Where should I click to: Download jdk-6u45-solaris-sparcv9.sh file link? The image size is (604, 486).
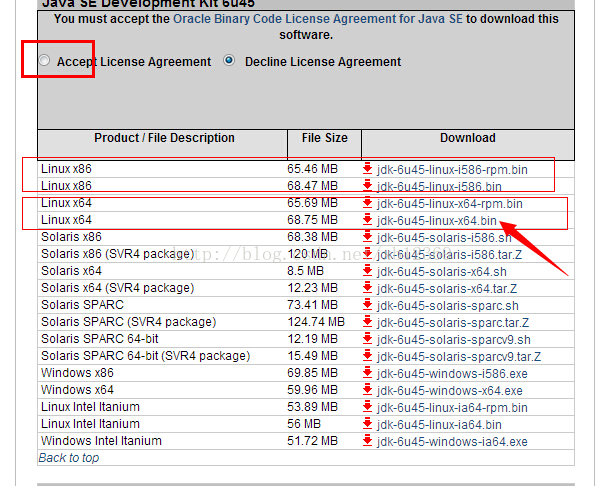454,340
